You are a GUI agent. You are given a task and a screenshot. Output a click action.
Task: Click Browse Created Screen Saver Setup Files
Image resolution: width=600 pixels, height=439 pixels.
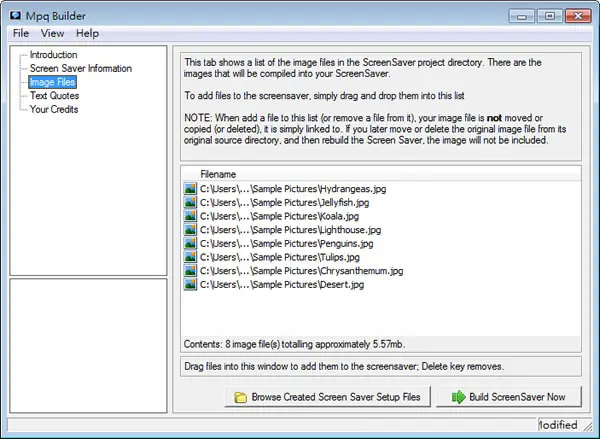click(327, 397)
